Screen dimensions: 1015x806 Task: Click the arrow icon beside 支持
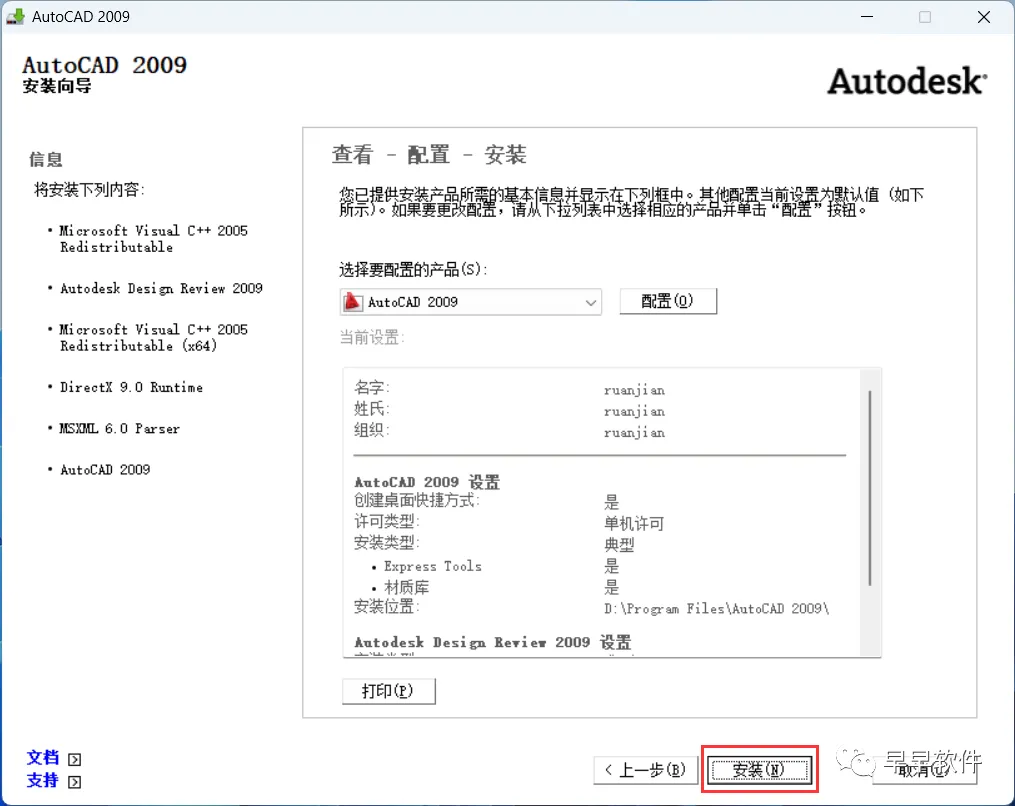tap(74, 782)
